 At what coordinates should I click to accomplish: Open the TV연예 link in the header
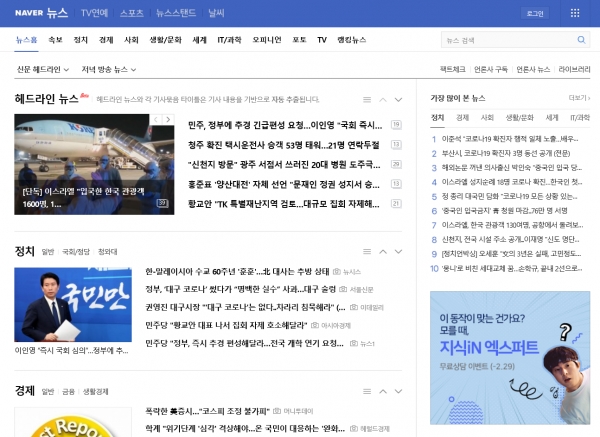click(x=95, y=13)
